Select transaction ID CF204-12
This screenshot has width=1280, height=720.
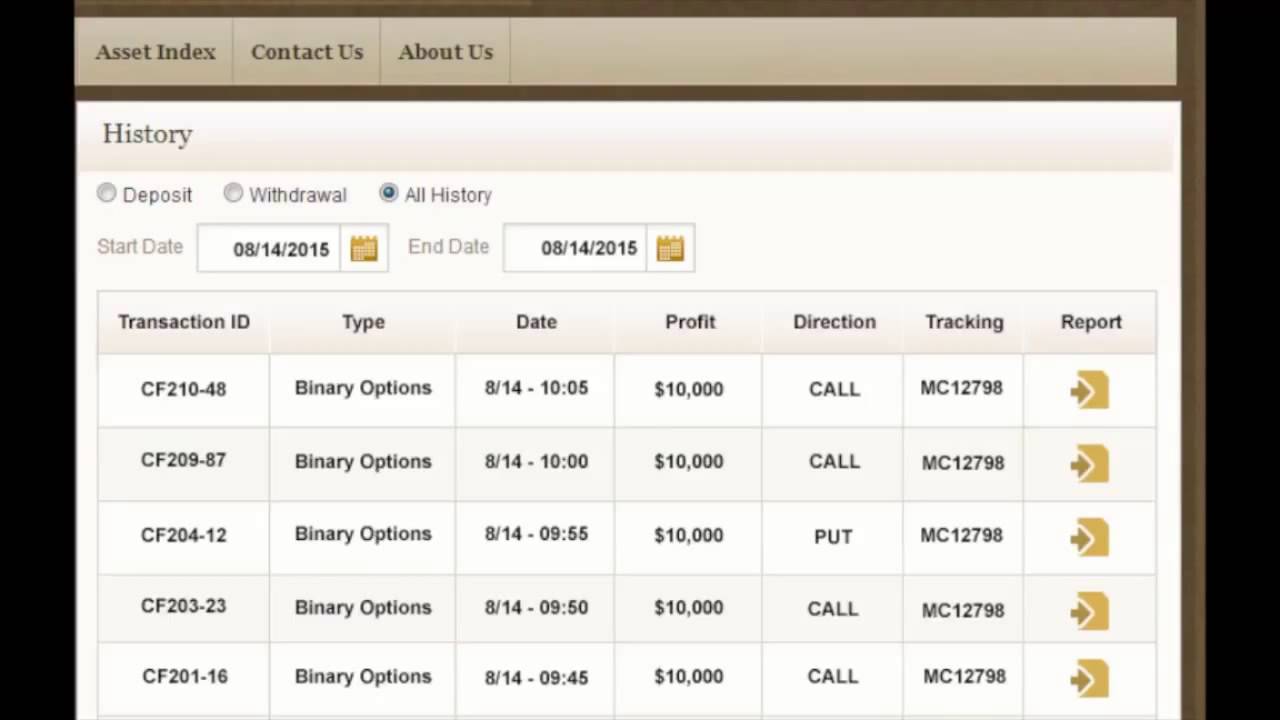[183, 535]
